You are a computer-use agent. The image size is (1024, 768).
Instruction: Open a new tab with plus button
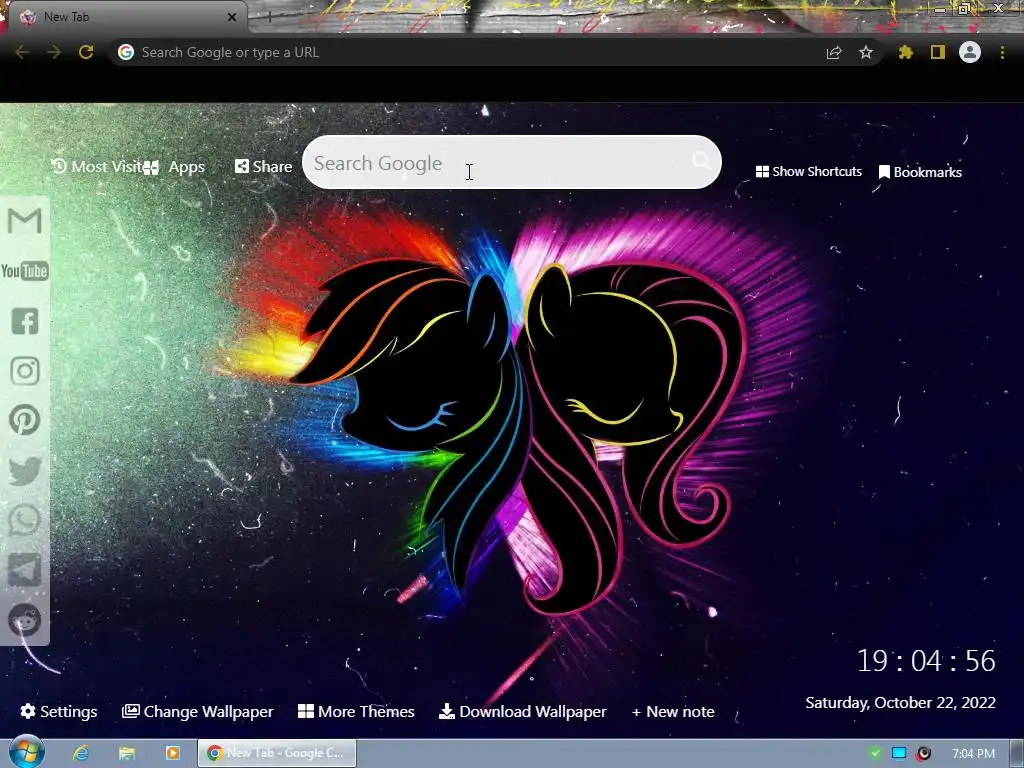pos(270,17)
